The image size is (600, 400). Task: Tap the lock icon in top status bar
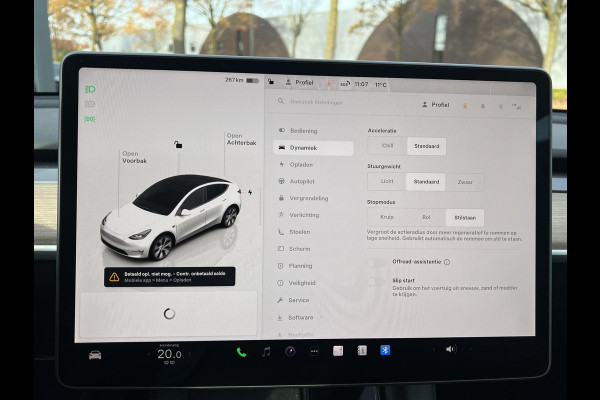pyautogui.click(x=271, y=82)
